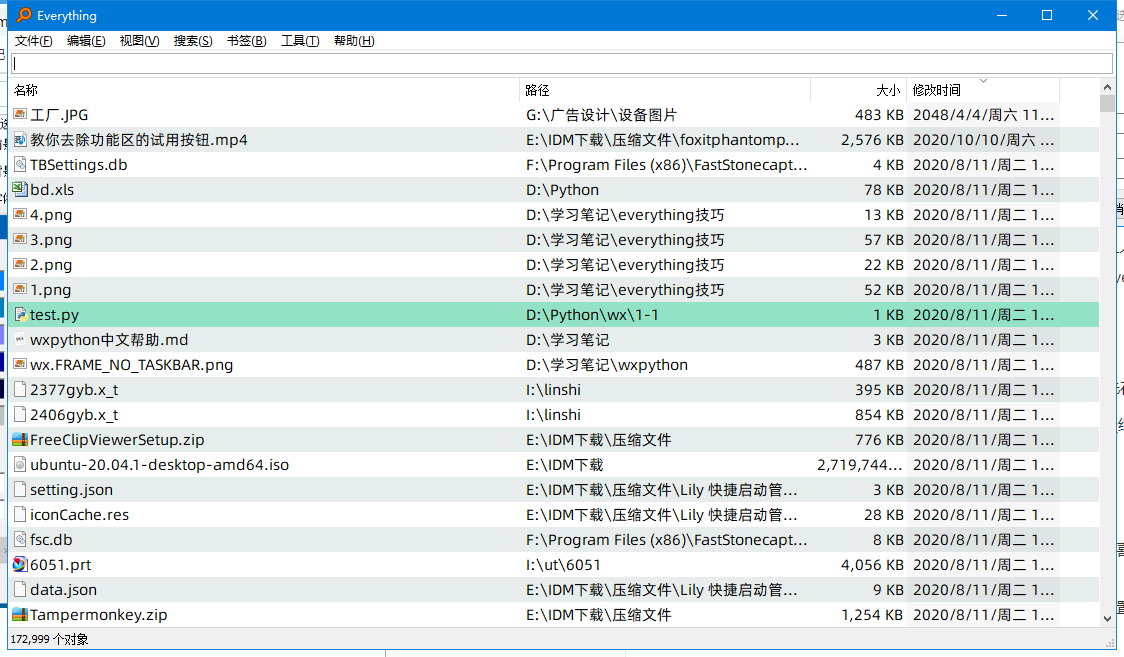This screenshot has height=657, width=1124.
Task: Click the video icon beside 教你去除功能区的试用按钮.mp4
Action: (21, 139)
